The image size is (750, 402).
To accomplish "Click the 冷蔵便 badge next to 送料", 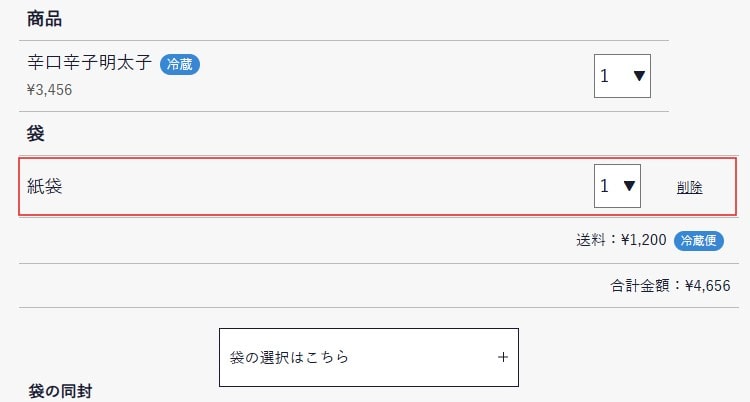I will [699, 240].
